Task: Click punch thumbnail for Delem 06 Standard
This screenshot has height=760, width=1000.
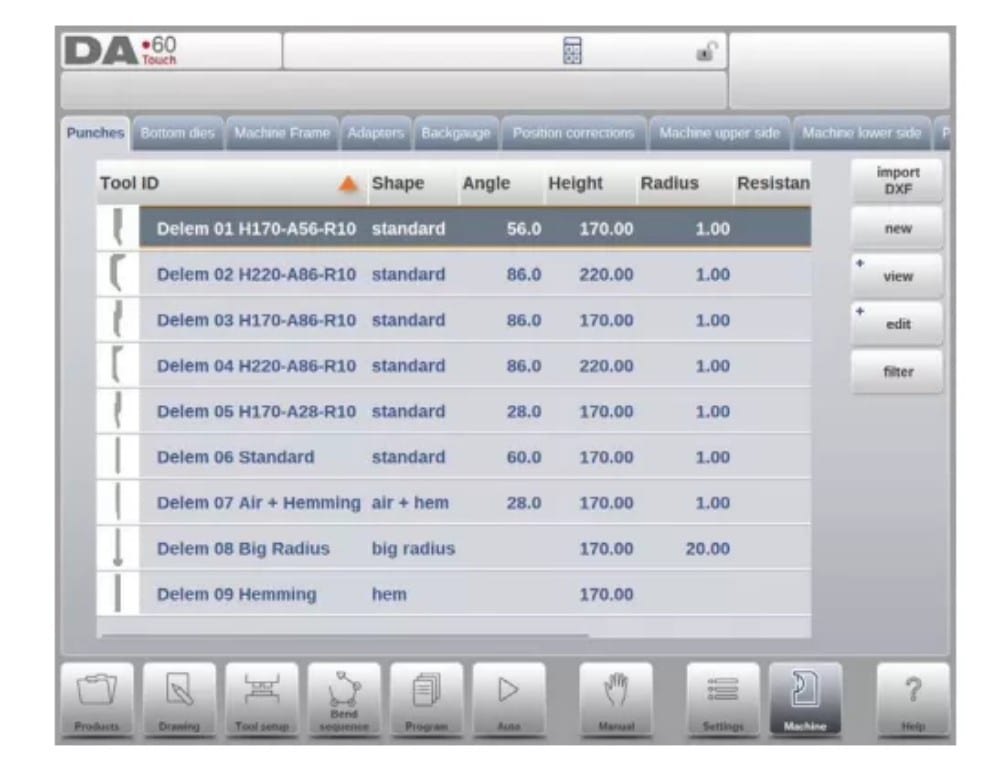Action: coord(118,457)
